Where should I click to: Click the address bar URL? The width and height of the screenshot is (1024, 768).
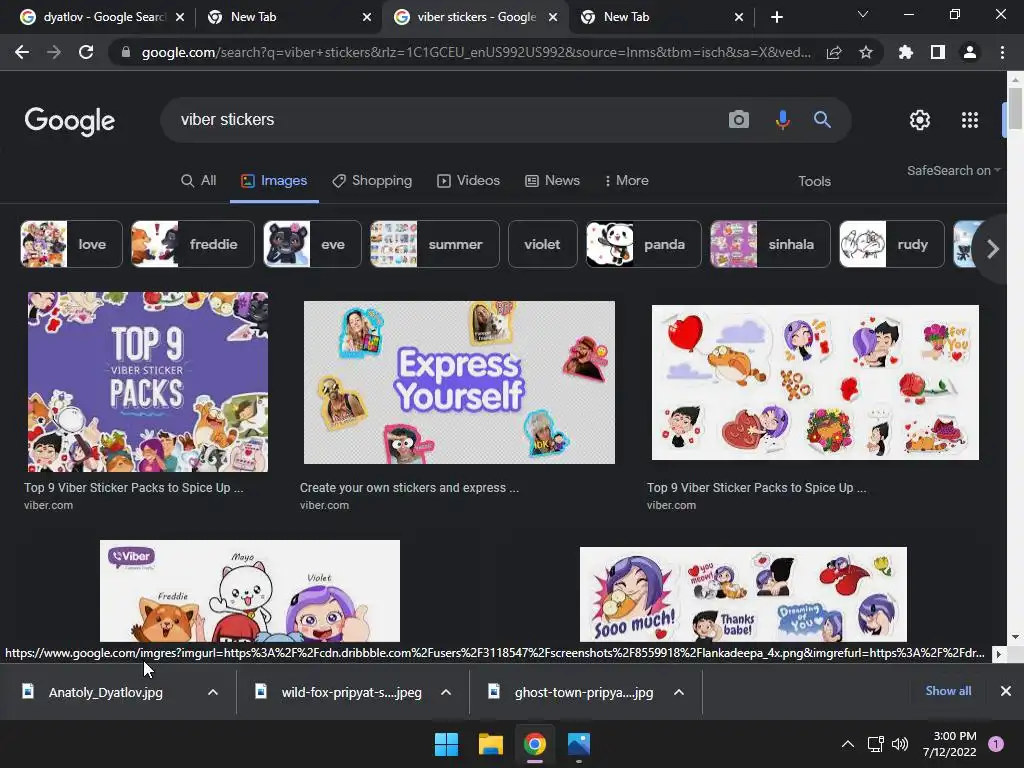point(477,52)
